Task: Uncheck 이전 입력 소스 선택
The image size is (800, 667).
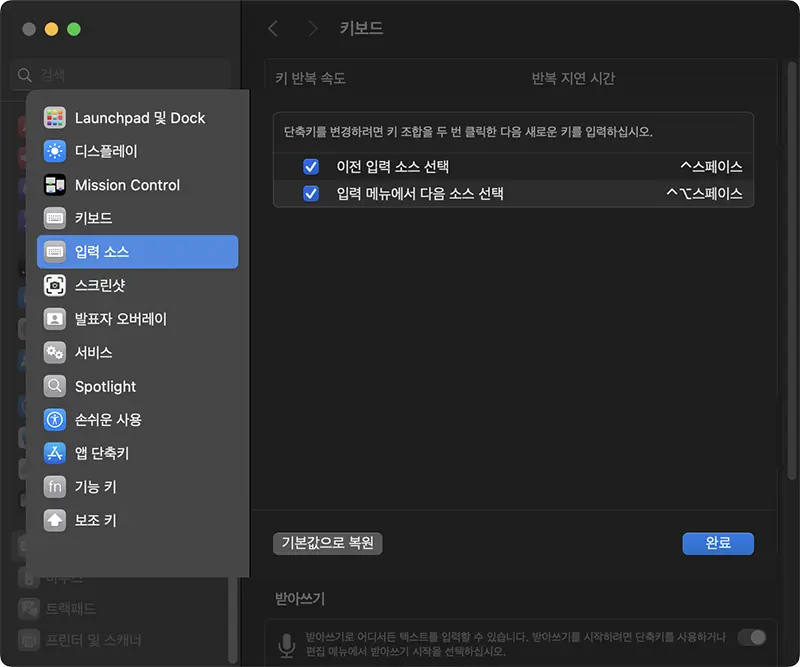Action: click(x=311, y=166)
